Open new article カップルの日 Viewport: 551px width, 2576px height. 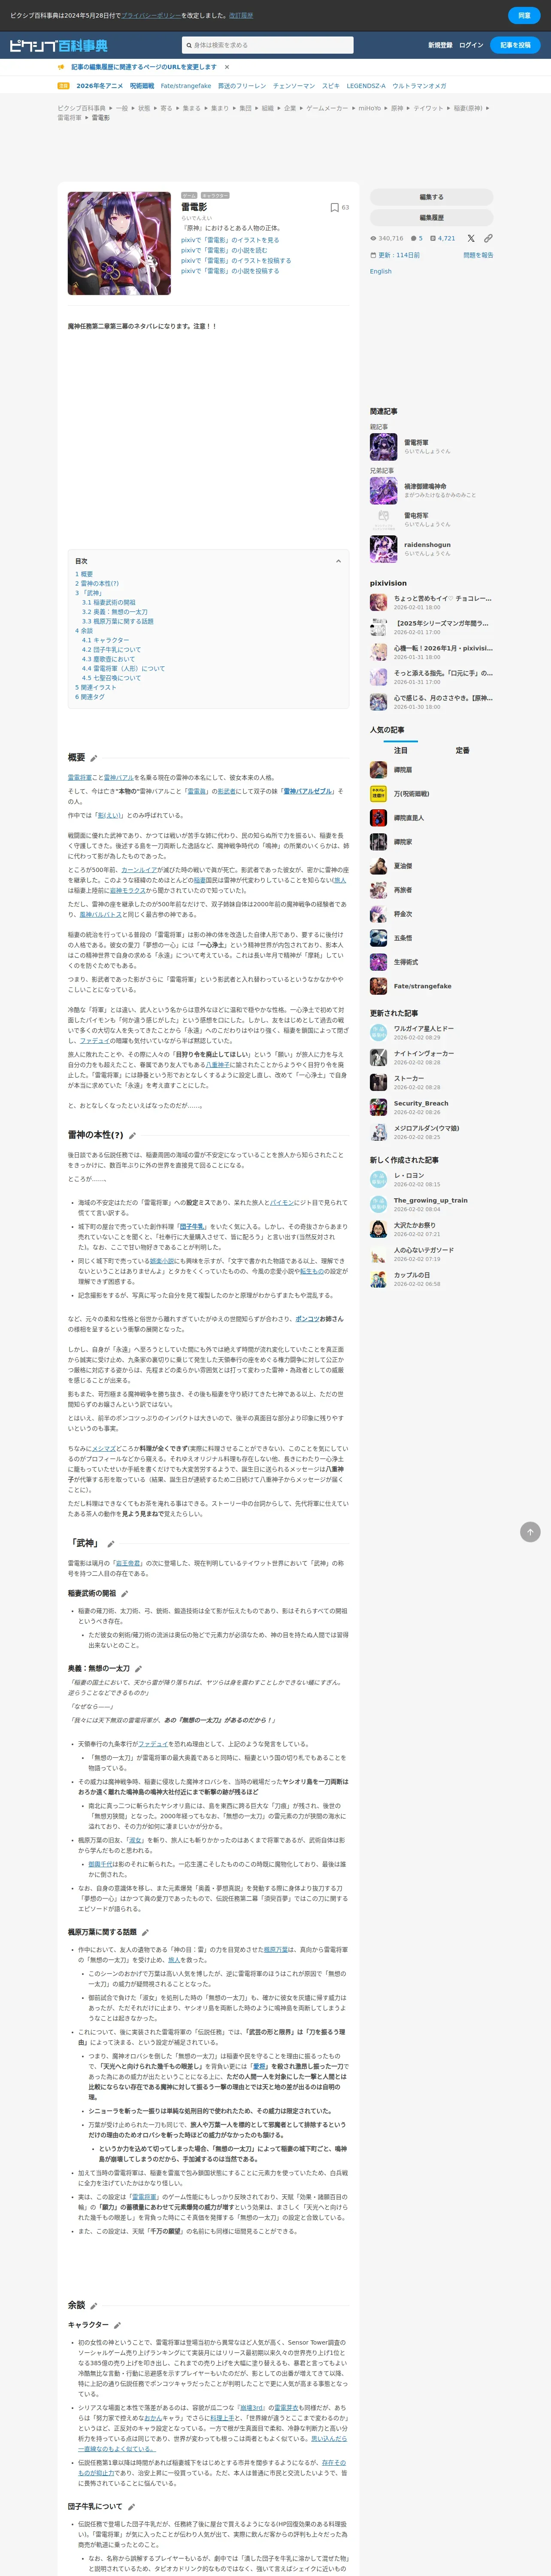tap(412, 1275)
